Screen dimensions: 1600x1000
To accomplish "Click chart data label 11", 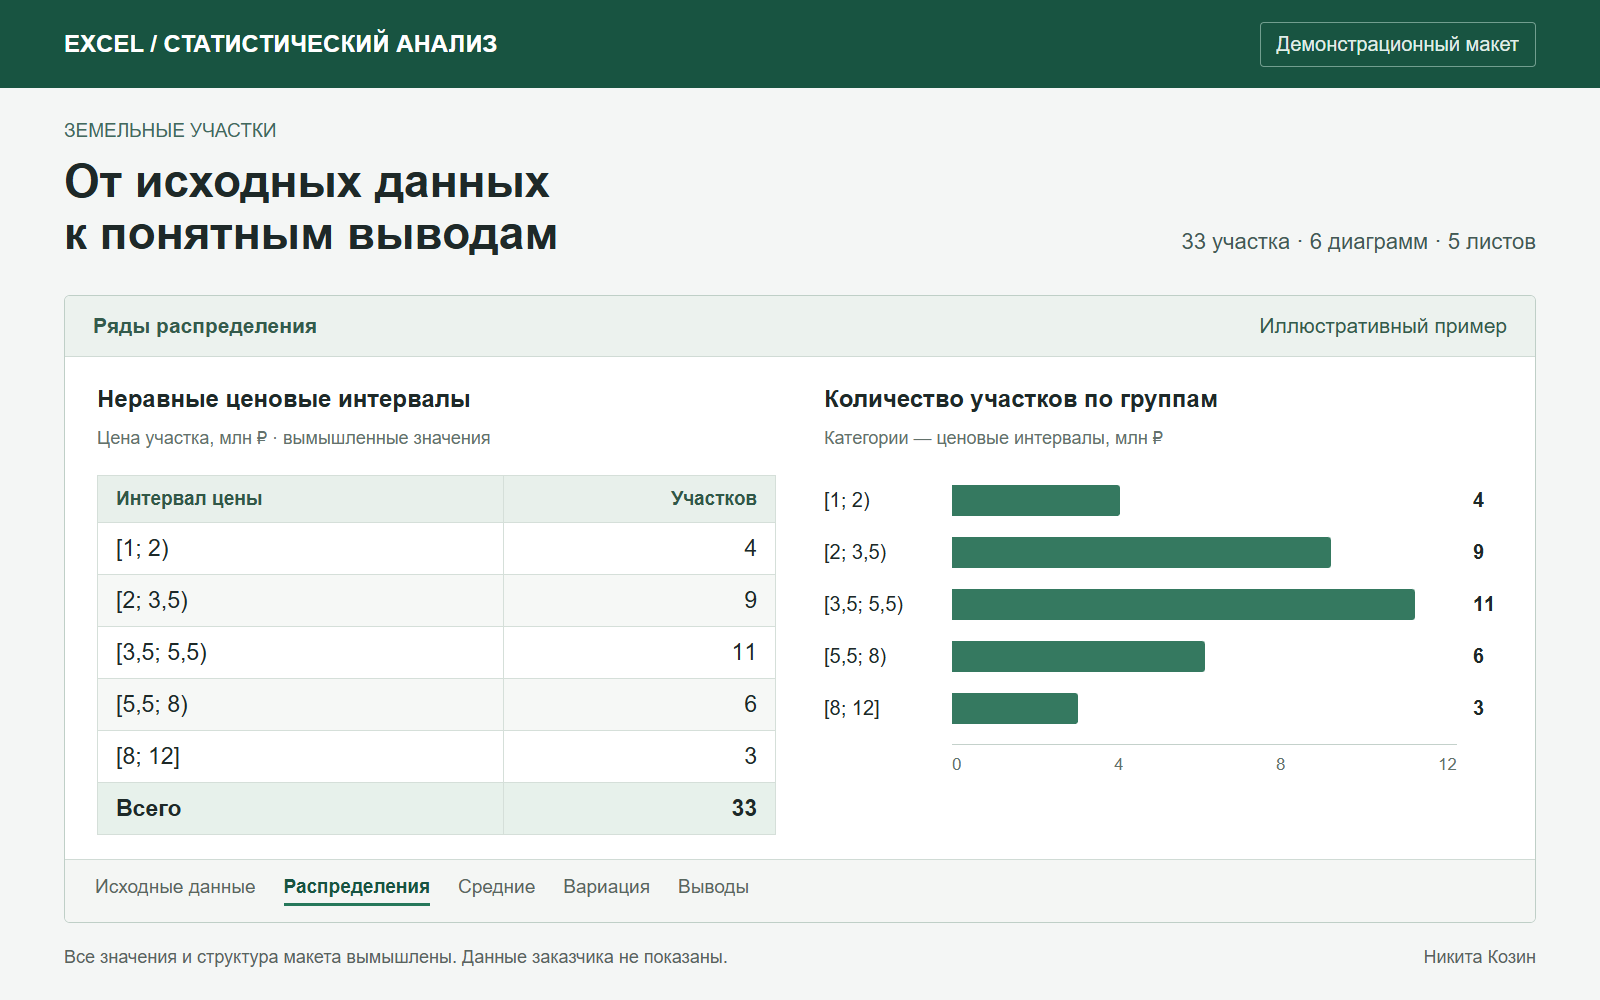I will pos(1483,604).
